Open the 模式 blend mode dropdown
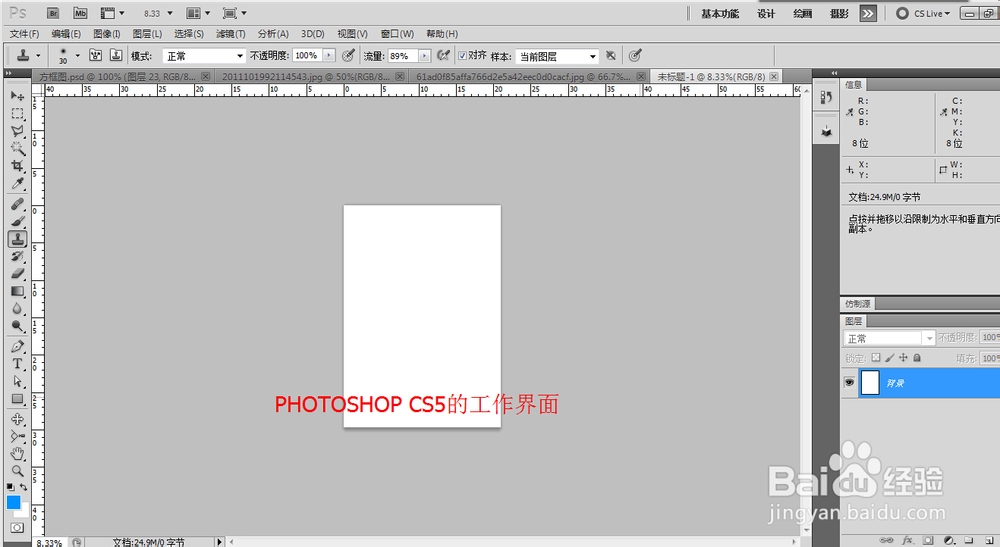1000x547 pixels. [x=204, y=56]
